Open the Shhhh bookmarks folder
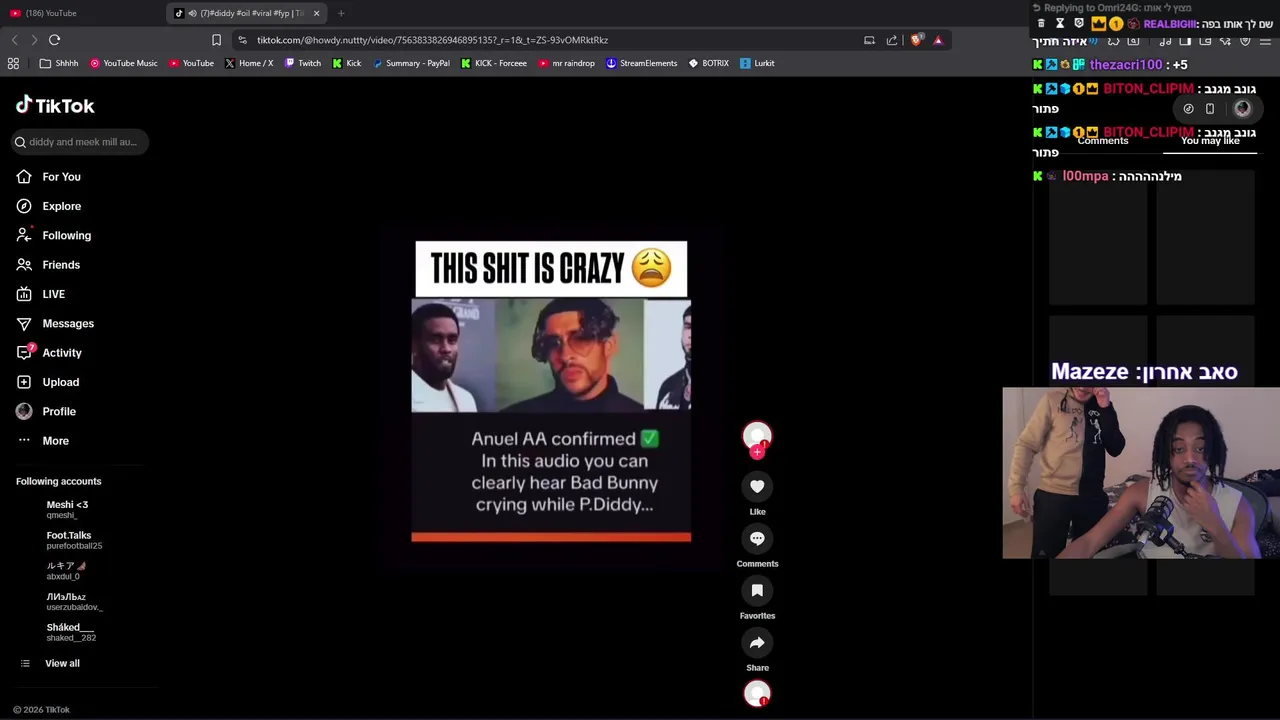The image size is (1280, 720). 59,63
